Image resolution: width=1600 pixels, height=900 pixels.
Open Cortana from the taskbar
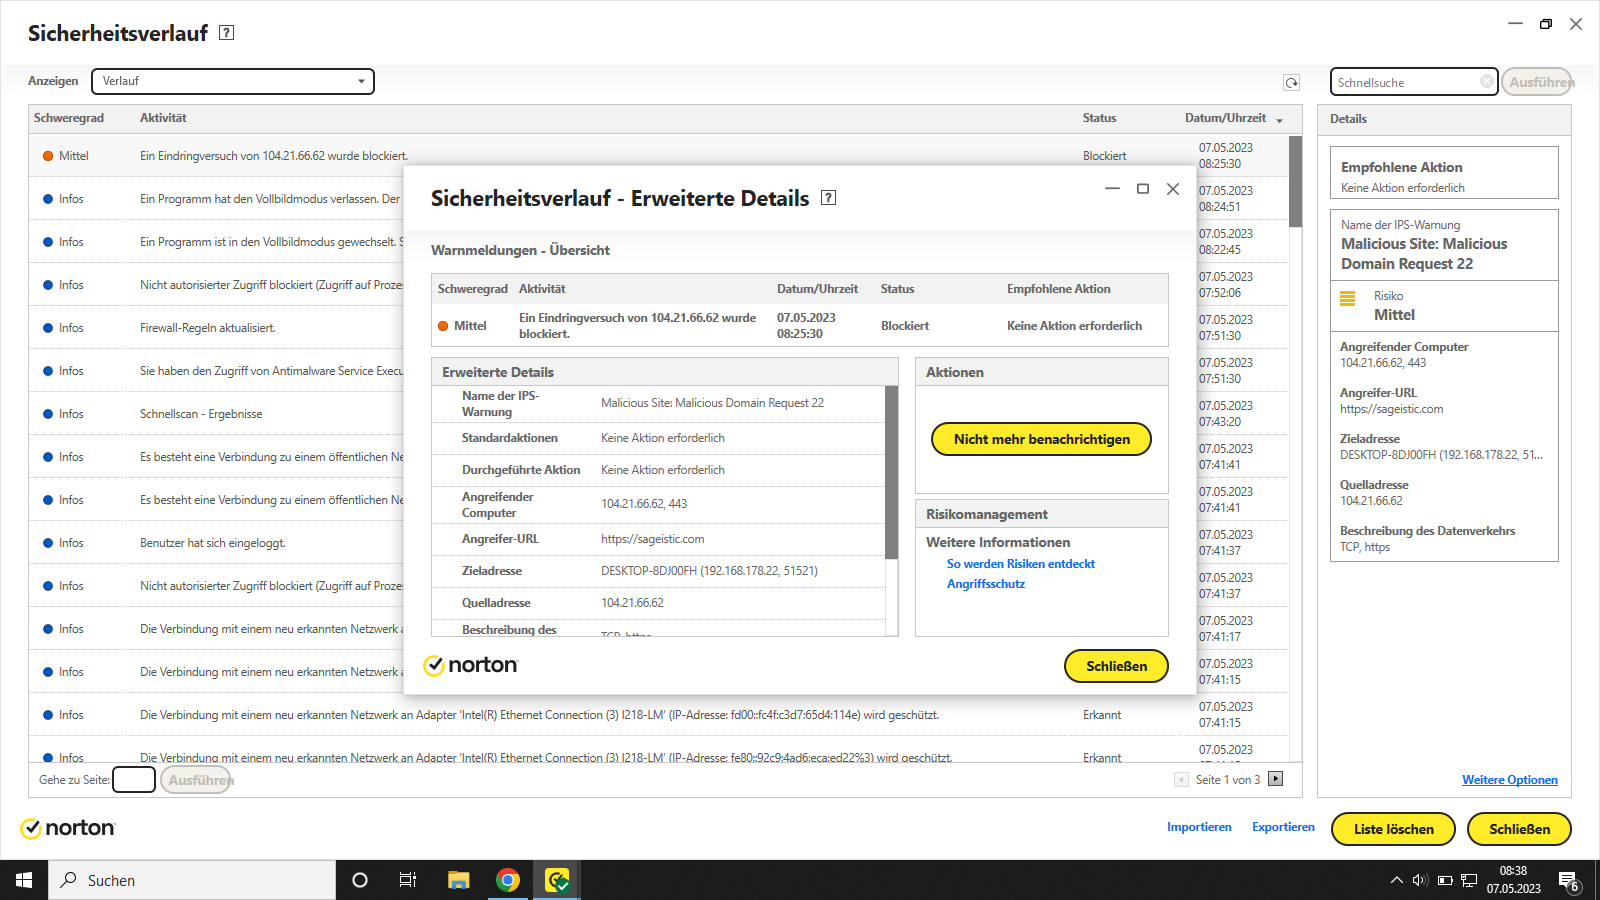coord(360,880)
